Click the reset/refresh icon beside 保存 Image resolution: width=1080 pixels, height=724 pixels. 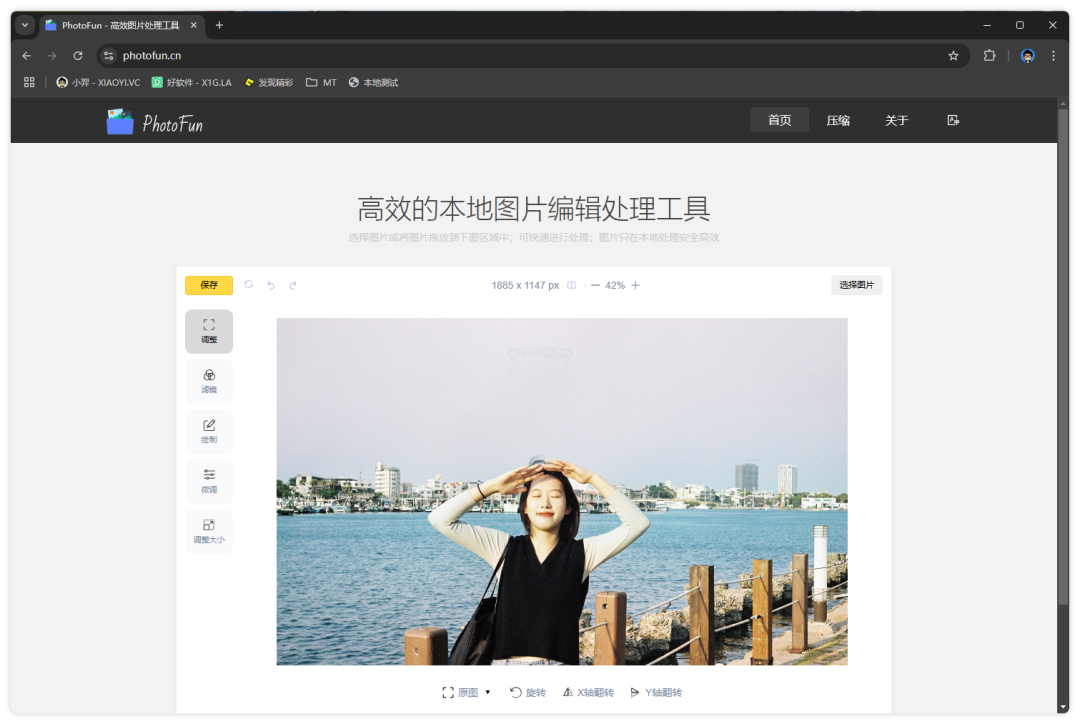pyautogui.click(x=249, y=285)
